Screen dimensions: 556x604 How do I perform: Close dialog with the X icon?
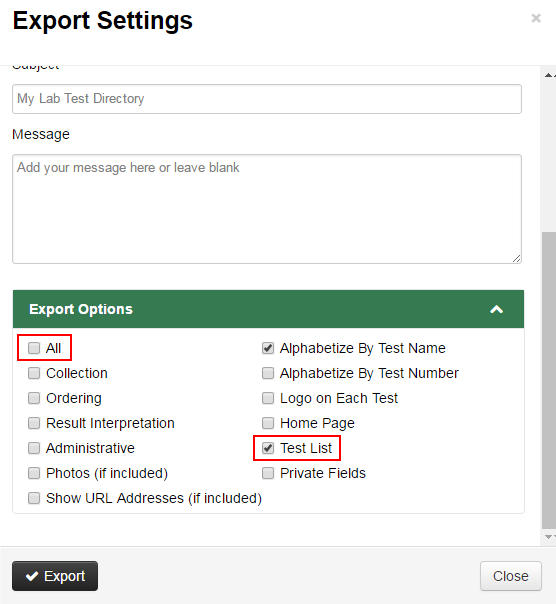[536, 18]
